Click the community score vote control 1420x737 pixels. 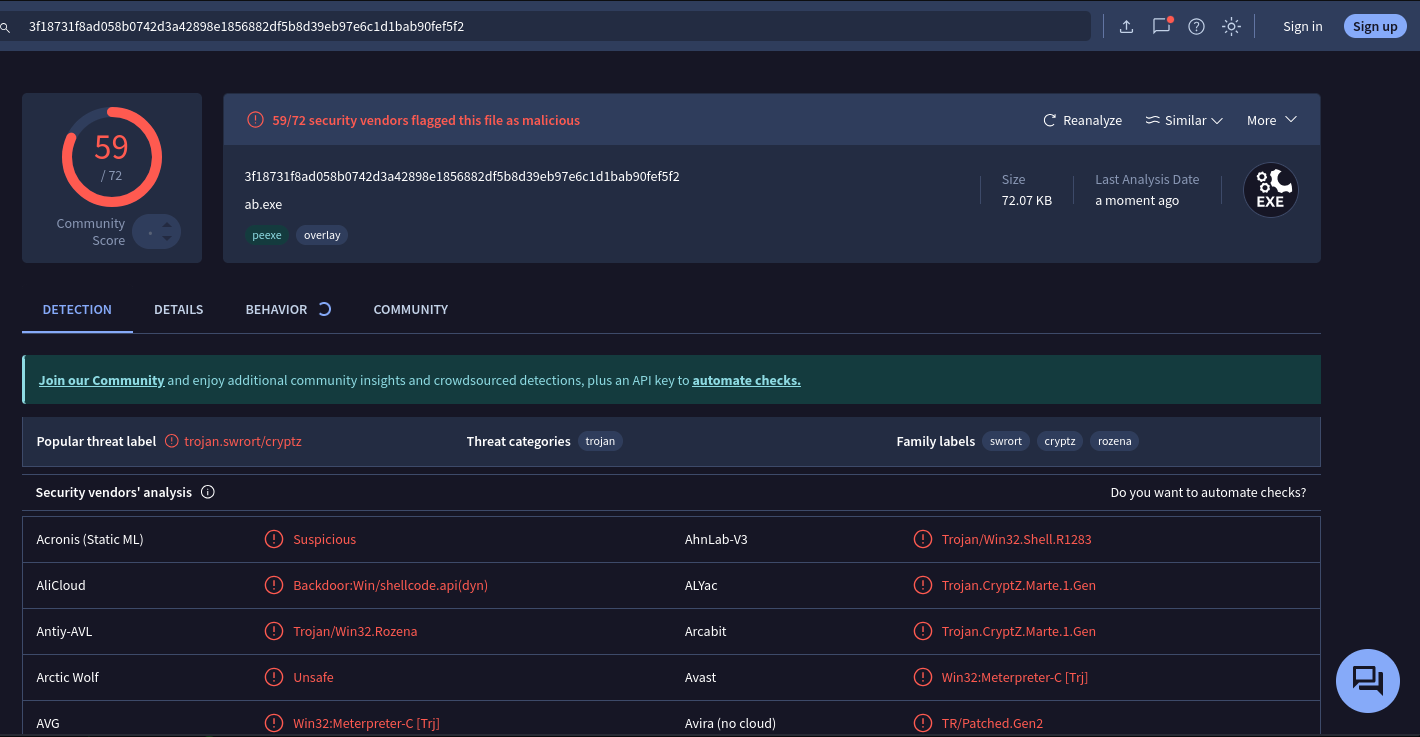coord(156,232)
